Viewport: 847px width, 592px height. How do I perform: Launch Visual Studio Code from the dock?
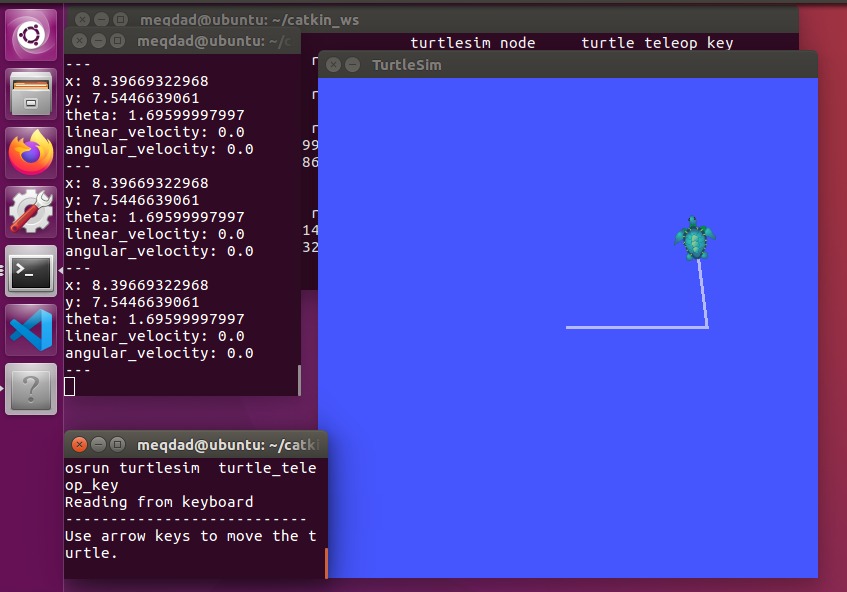31,329
